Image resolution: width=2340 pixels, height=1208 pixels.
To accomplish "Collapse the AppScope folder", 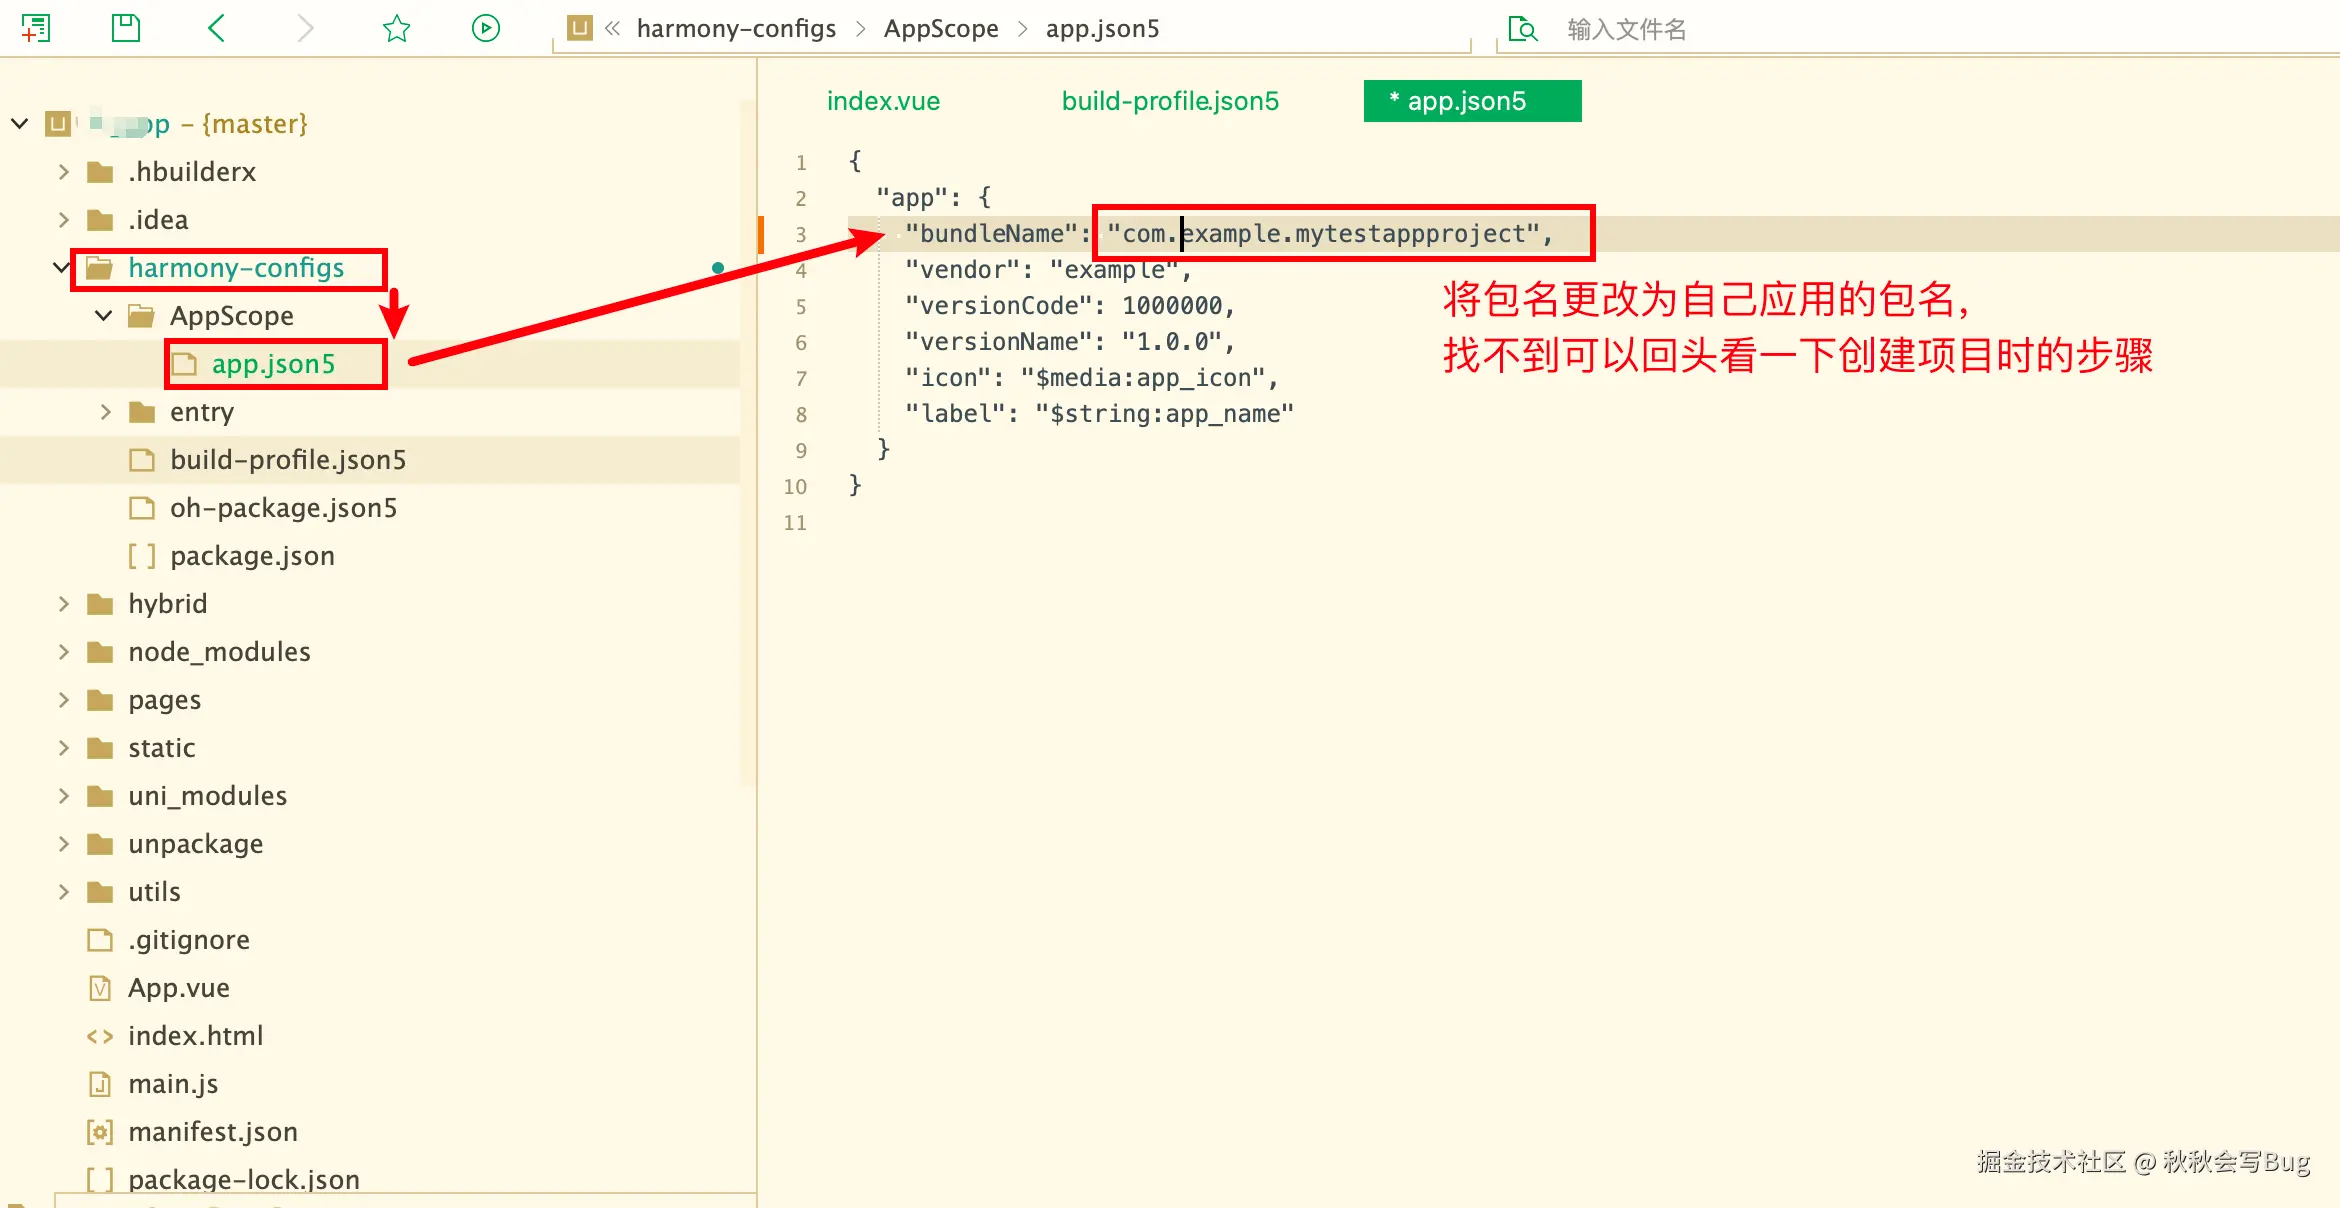I will (x=104, y=316).
